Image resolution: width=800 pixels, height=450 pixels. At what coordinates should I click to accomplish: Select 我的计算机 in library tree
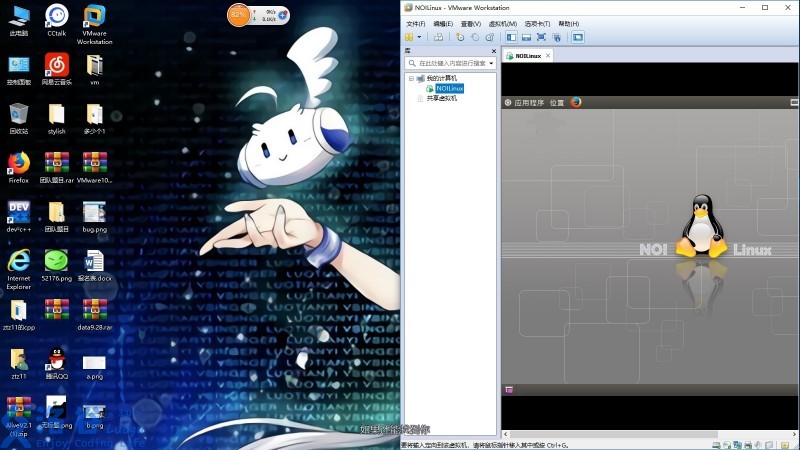441,79
